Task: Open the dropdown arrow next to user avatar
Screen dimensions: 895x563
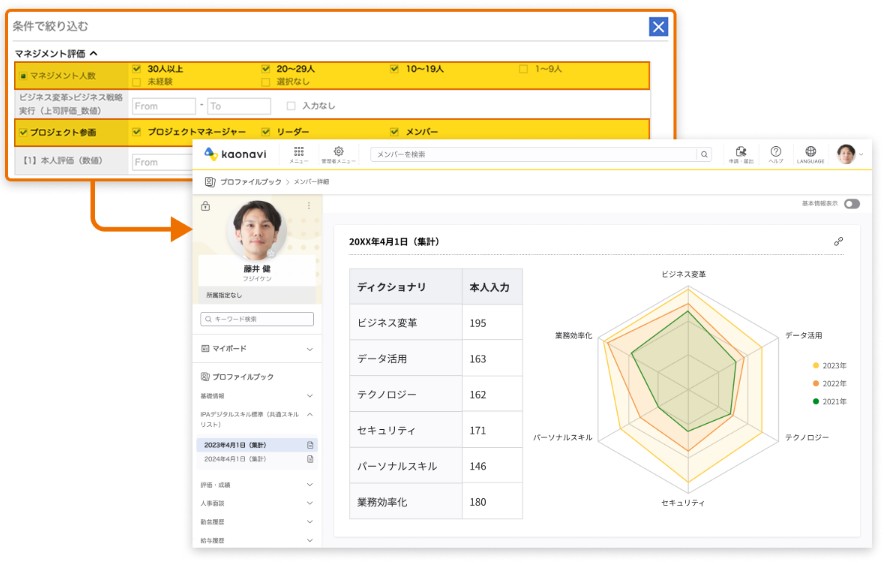Action: point(861,154)
